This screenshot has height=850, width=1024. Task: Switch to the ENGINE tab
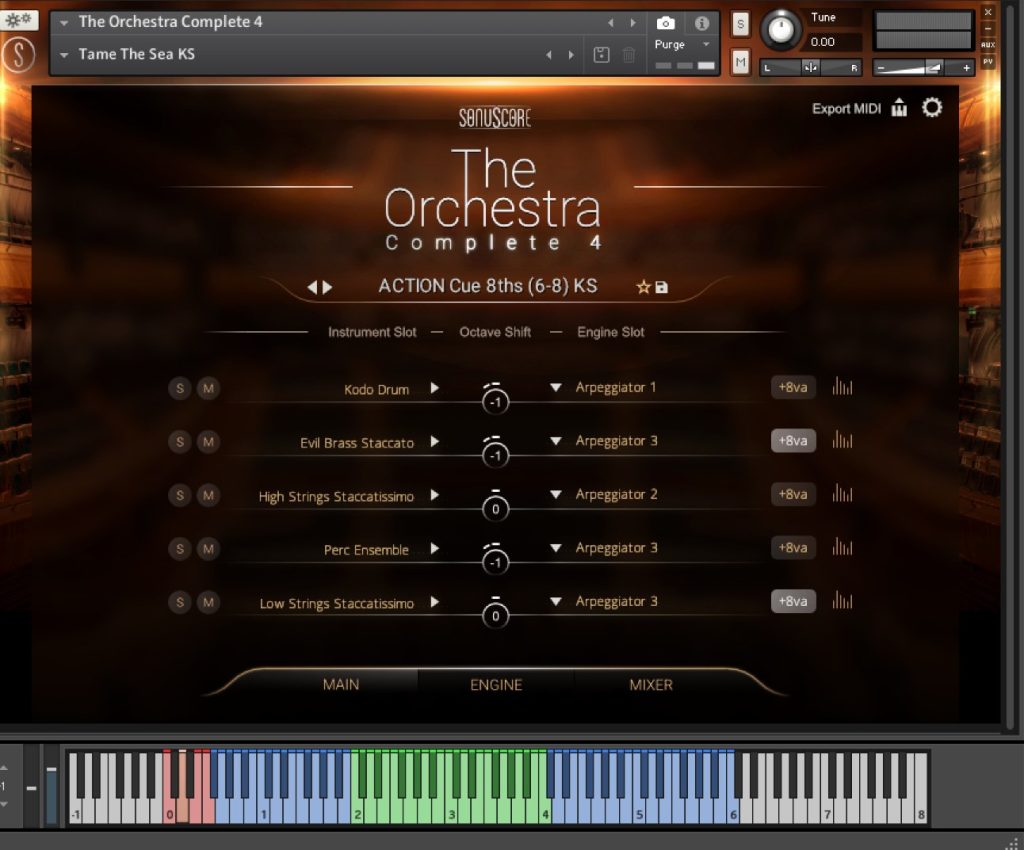[496, 685]
